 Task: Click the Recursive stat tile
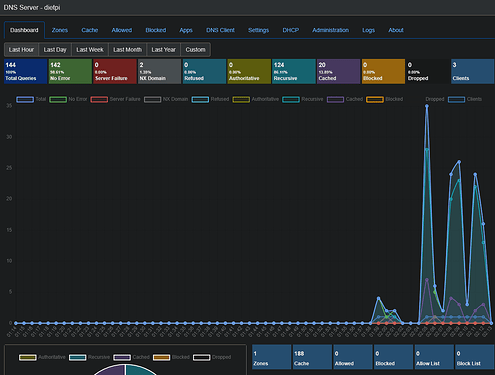pyautogui.click(x=294, y=71)
